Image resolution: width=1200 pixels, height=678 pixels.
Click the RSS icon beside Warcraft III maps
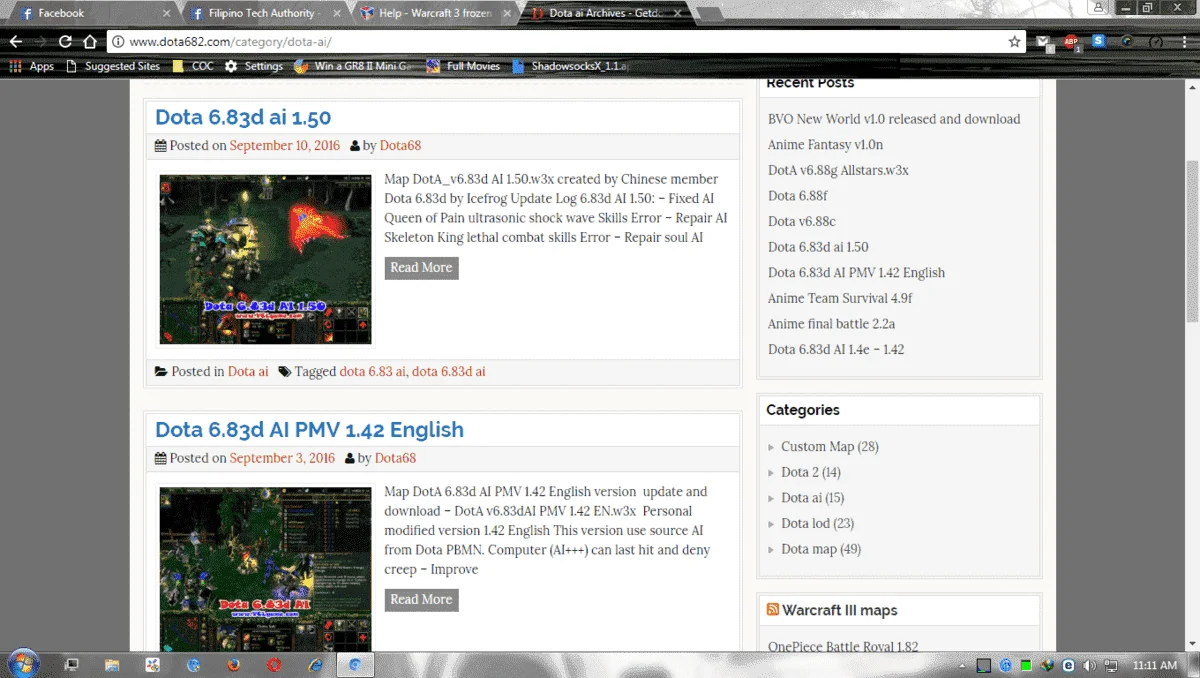coord(773,610)
